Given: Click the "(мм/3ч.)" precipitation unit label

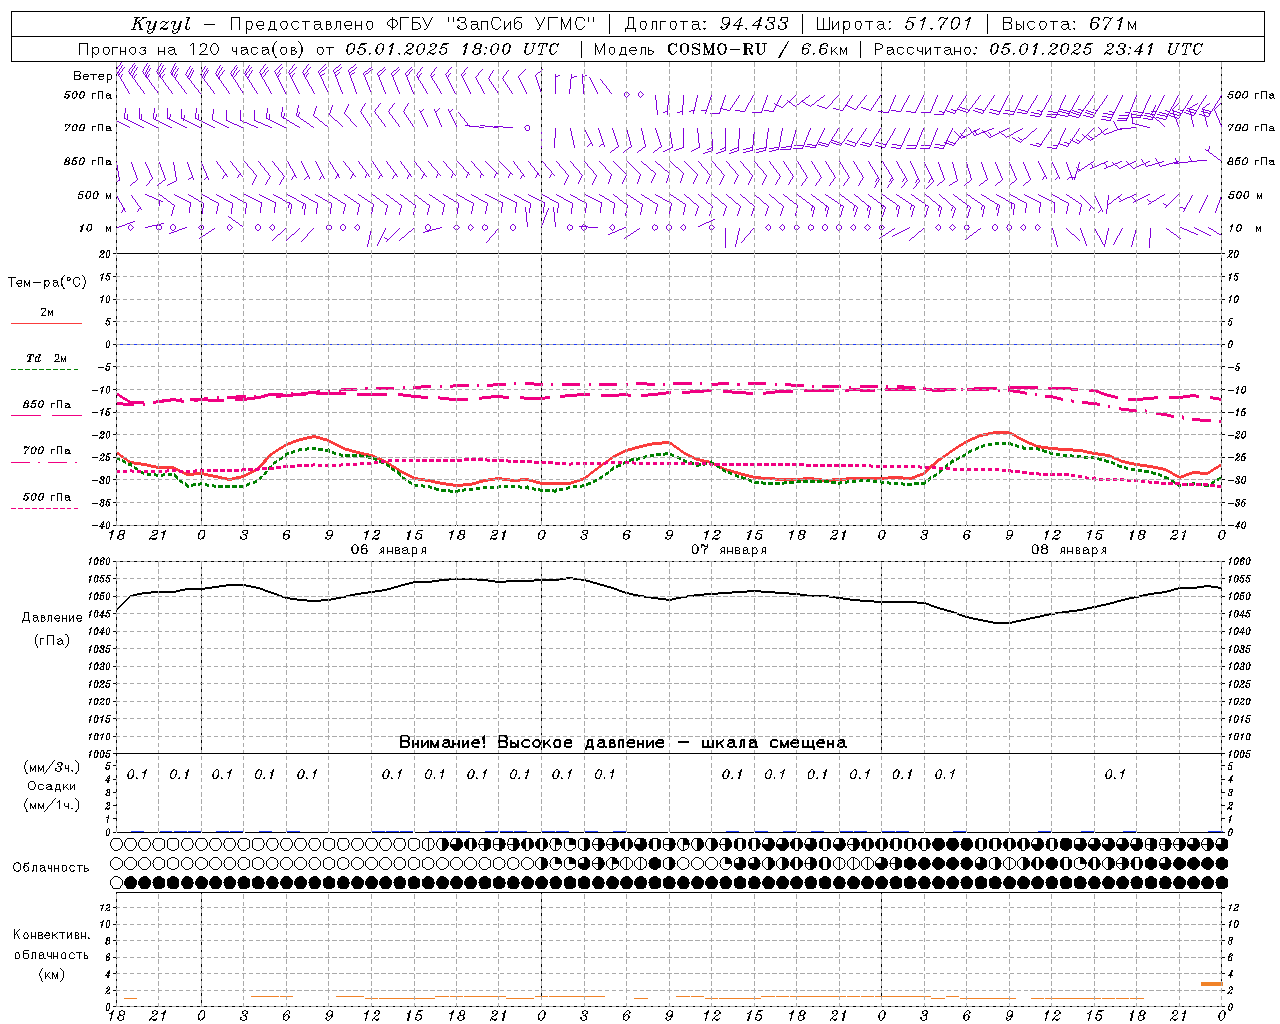Looking at the screenshot, I should pos(53,767).
